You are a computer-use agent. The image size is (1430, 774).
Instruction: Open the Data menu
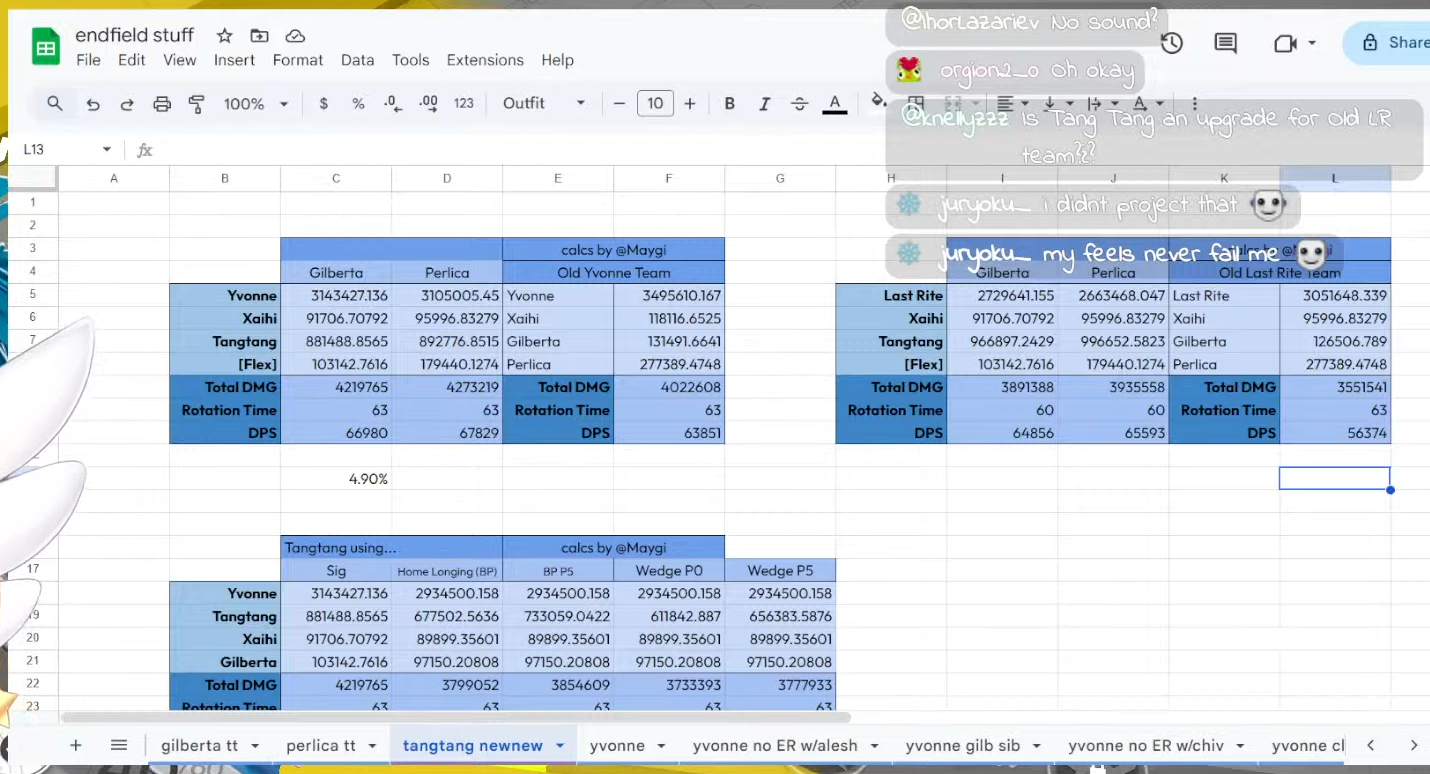[x=357, y=60]
